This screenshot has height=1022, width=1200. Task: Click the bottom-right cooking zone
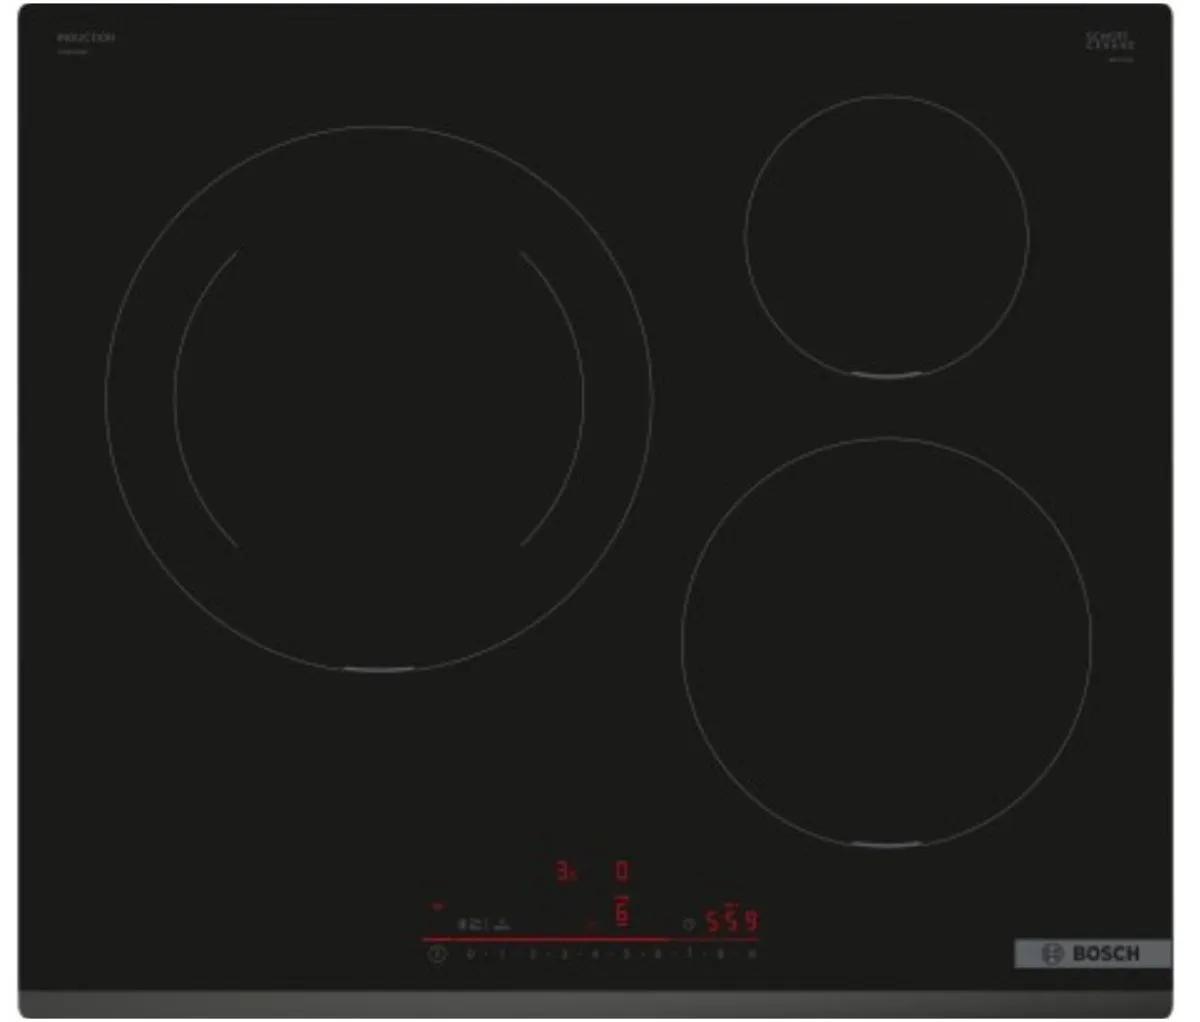[x=886, y=641]
